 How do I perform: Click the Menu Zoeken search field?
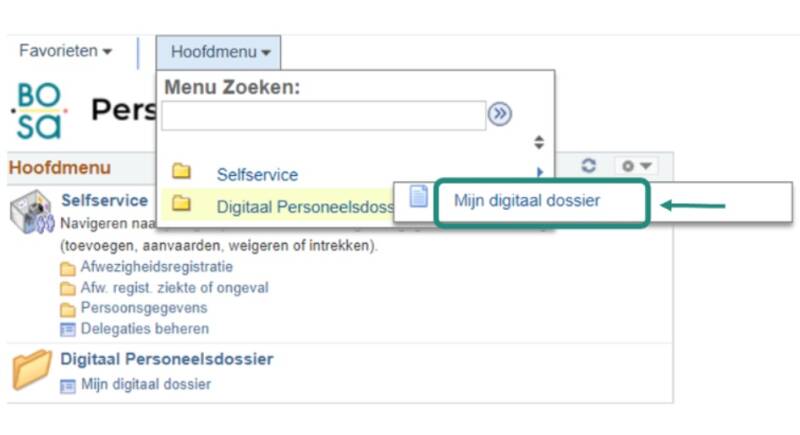(324, 115)
